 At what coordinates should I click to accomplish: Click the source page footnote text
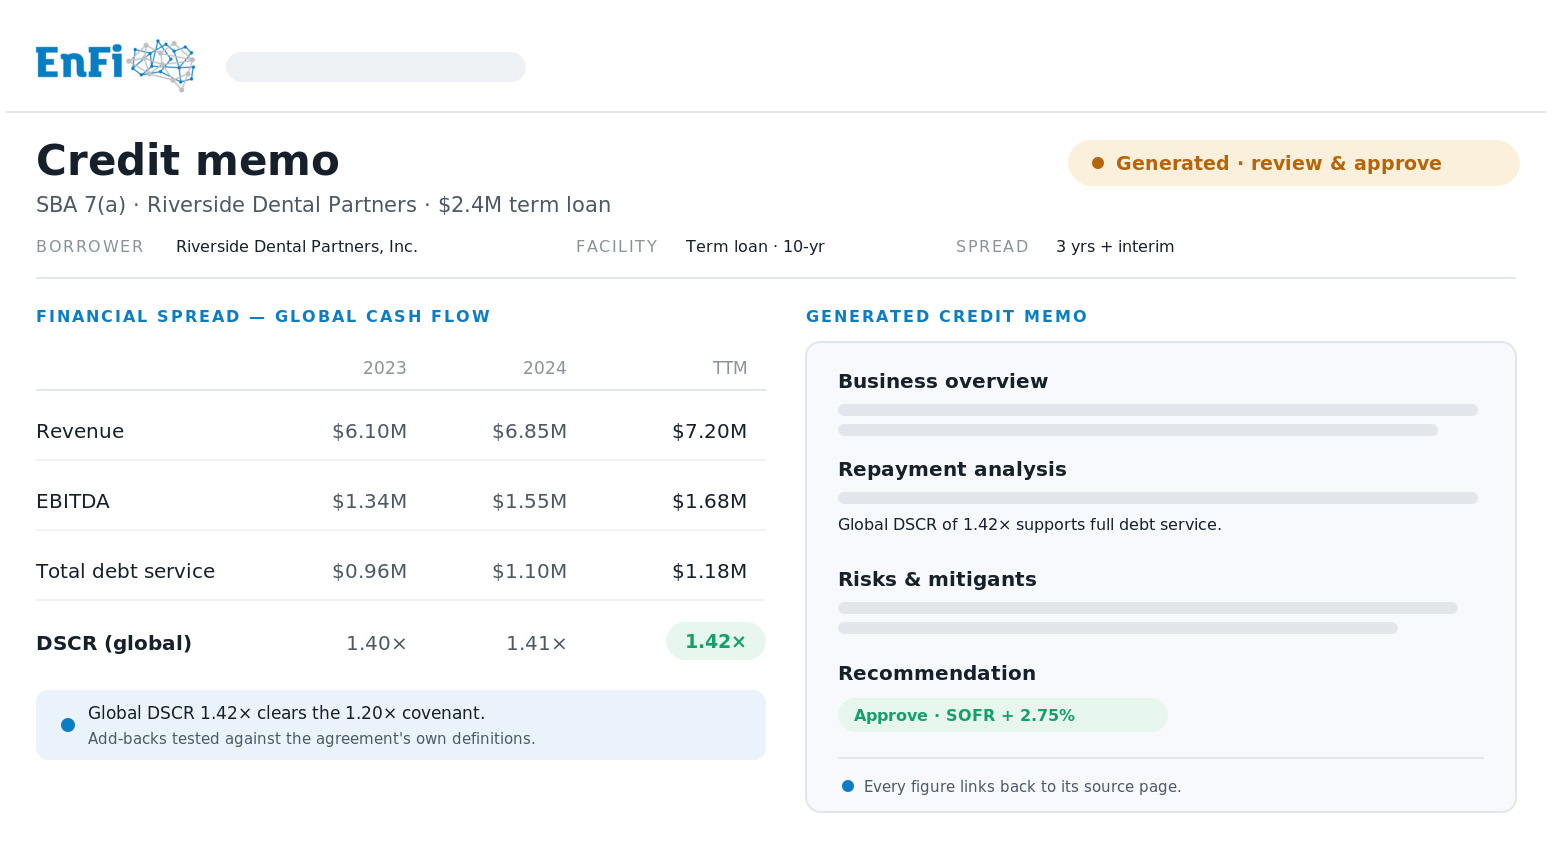click(x=1022, y=787)
